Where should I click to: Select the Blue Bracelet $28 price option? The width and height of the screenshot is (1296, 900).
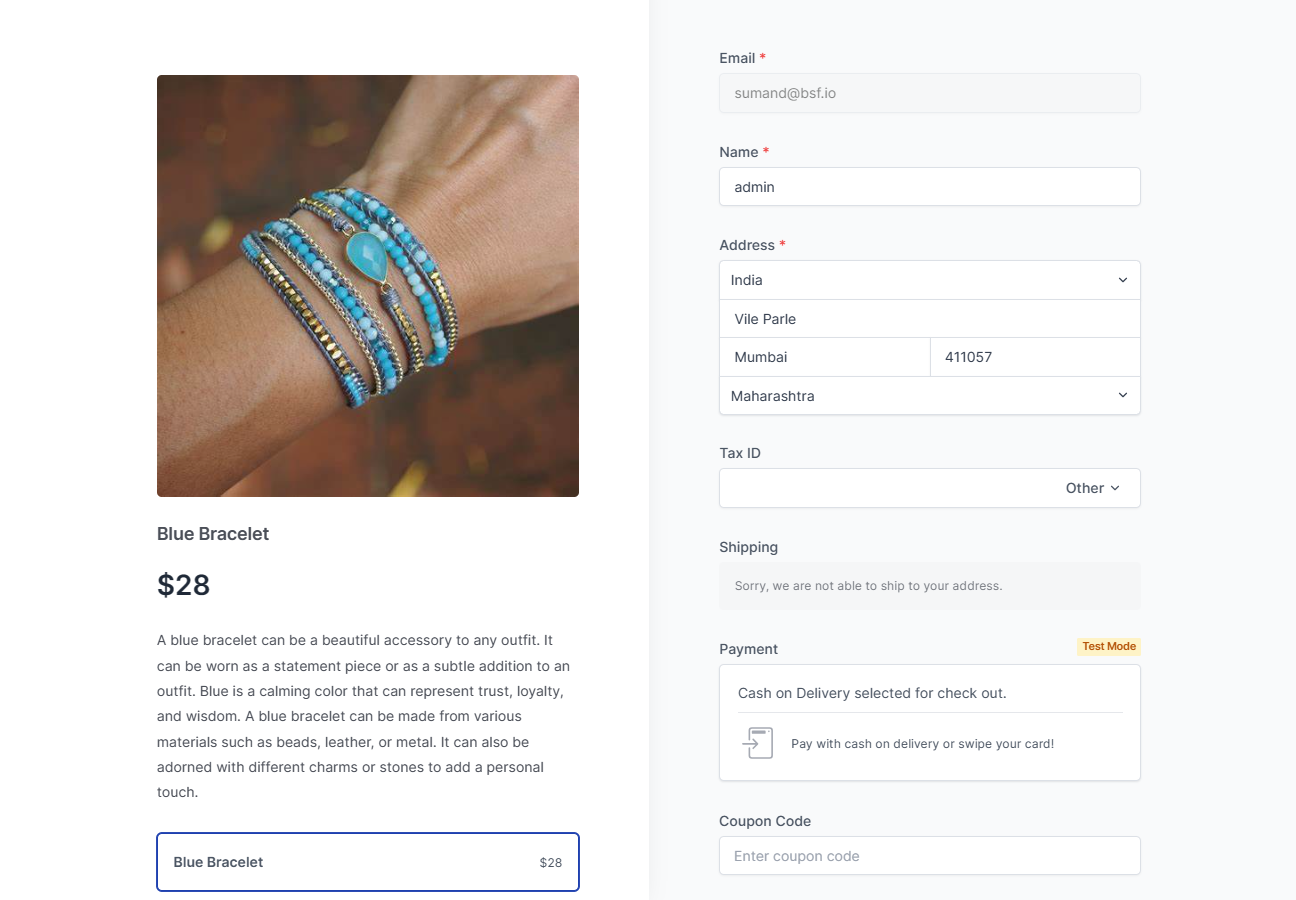[x=368, y=862]
